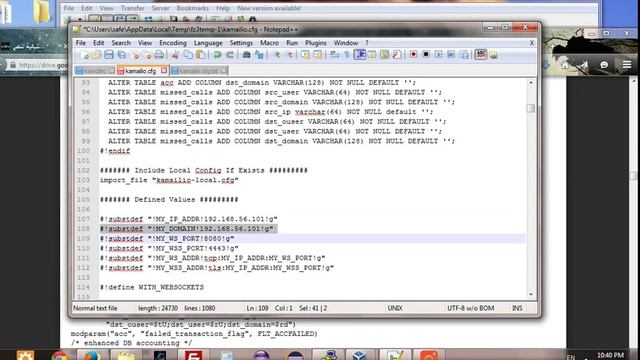Viewport: 640px width, 360px height.
Task: Open the File menu in Notepad++
Action: (81, 43)
